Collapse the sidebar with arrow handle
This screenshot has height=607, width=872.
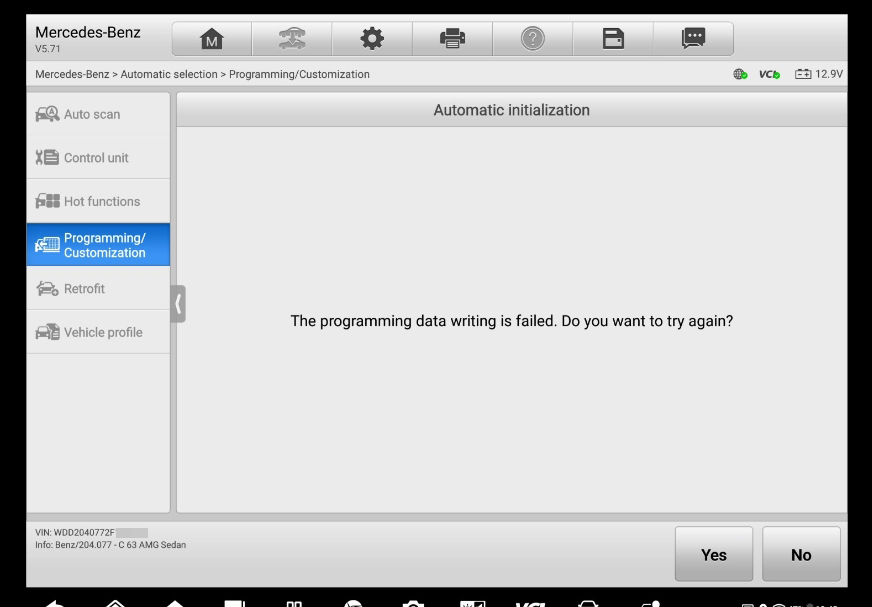tap(178, 304)
